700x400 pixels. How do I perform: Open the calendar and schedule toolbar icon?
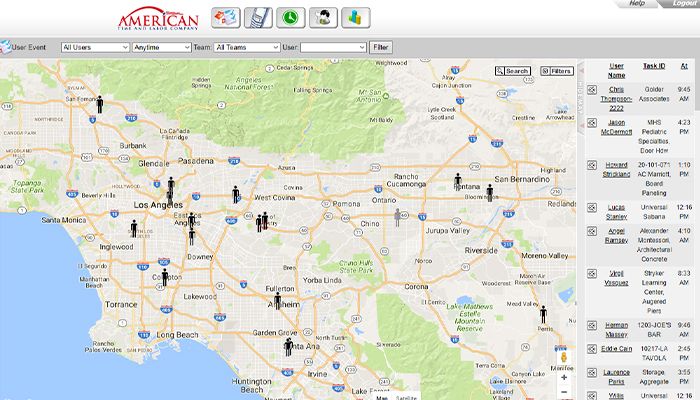coord(225,18)
